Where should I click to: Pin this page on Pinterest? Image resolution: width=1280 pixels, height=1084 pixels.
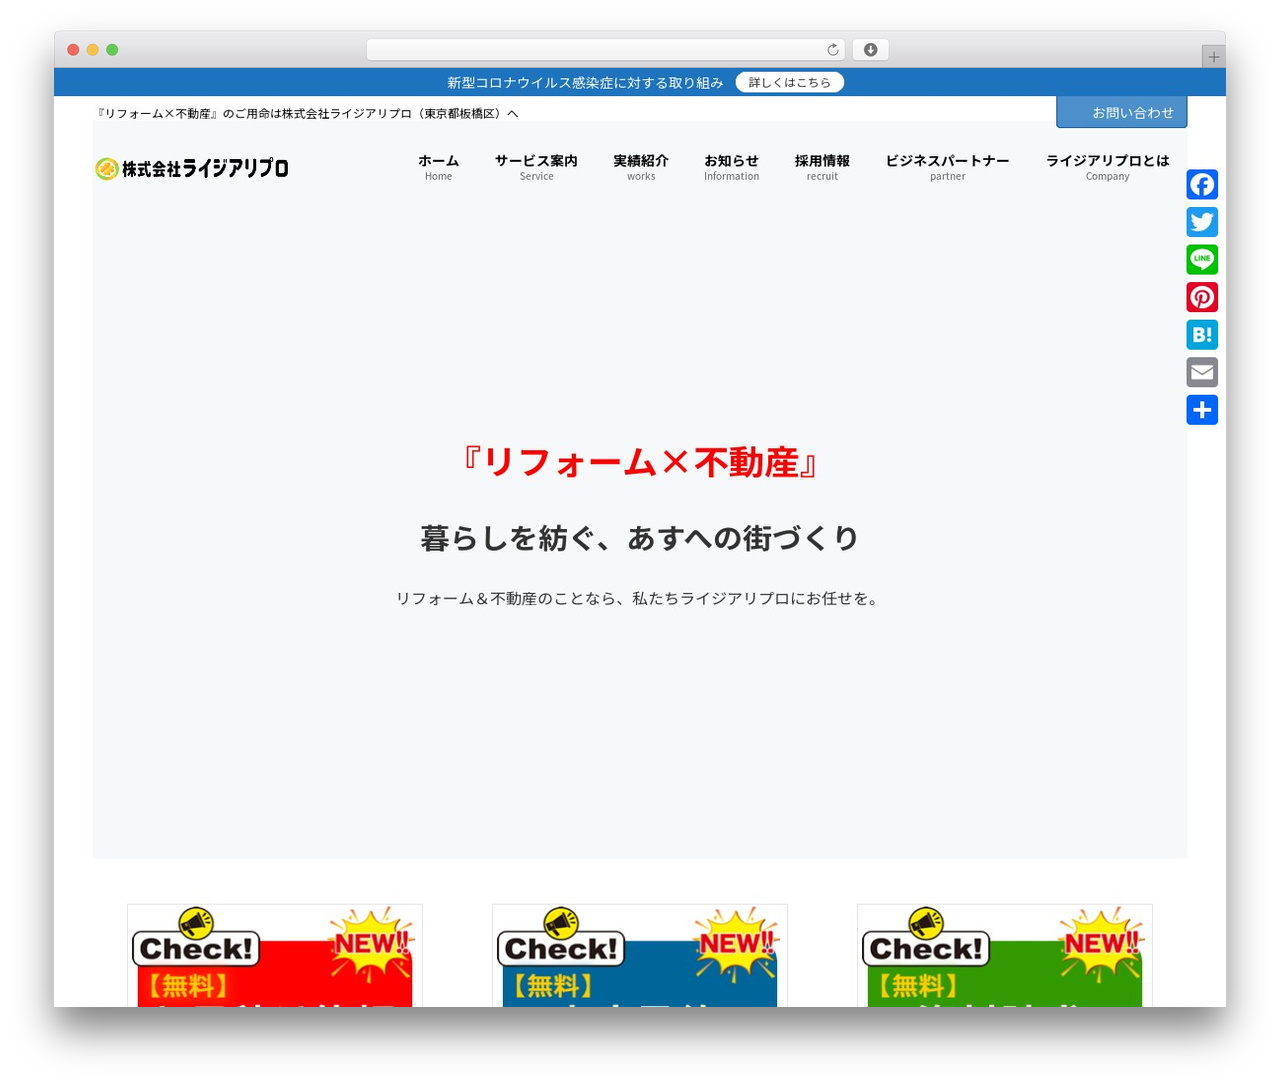1202,297
